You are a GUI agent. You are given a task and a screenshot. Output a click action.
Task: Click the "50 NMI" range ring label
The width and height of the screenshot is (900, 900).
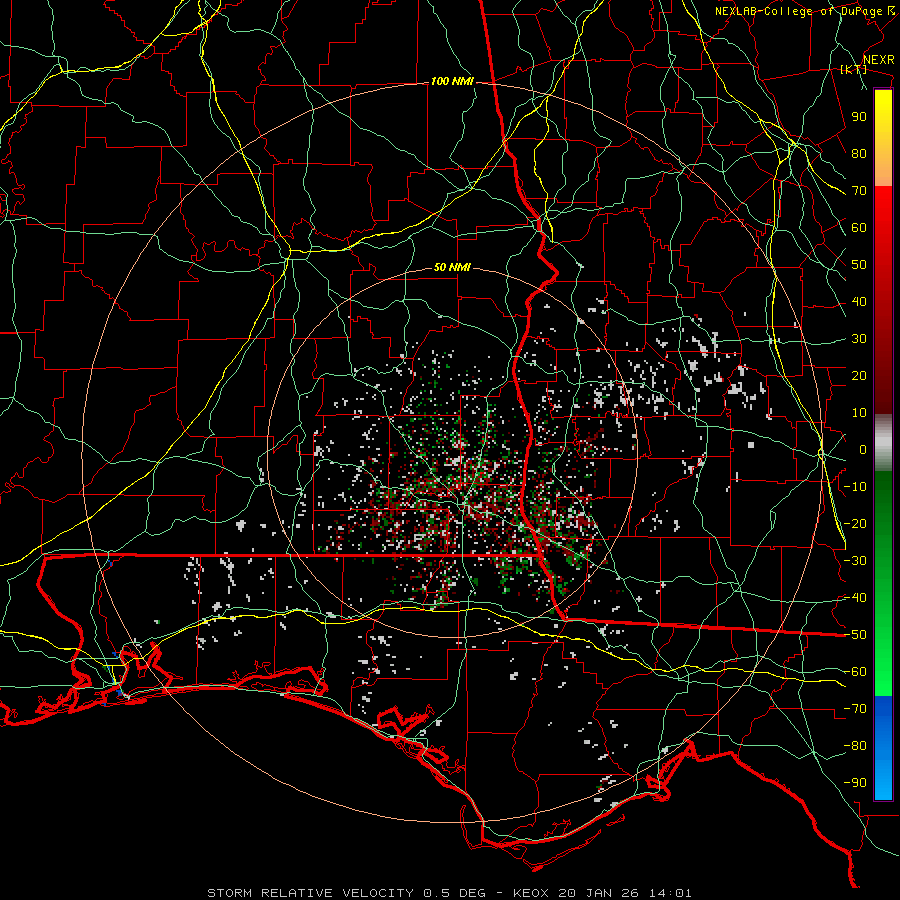pos(452,267)
